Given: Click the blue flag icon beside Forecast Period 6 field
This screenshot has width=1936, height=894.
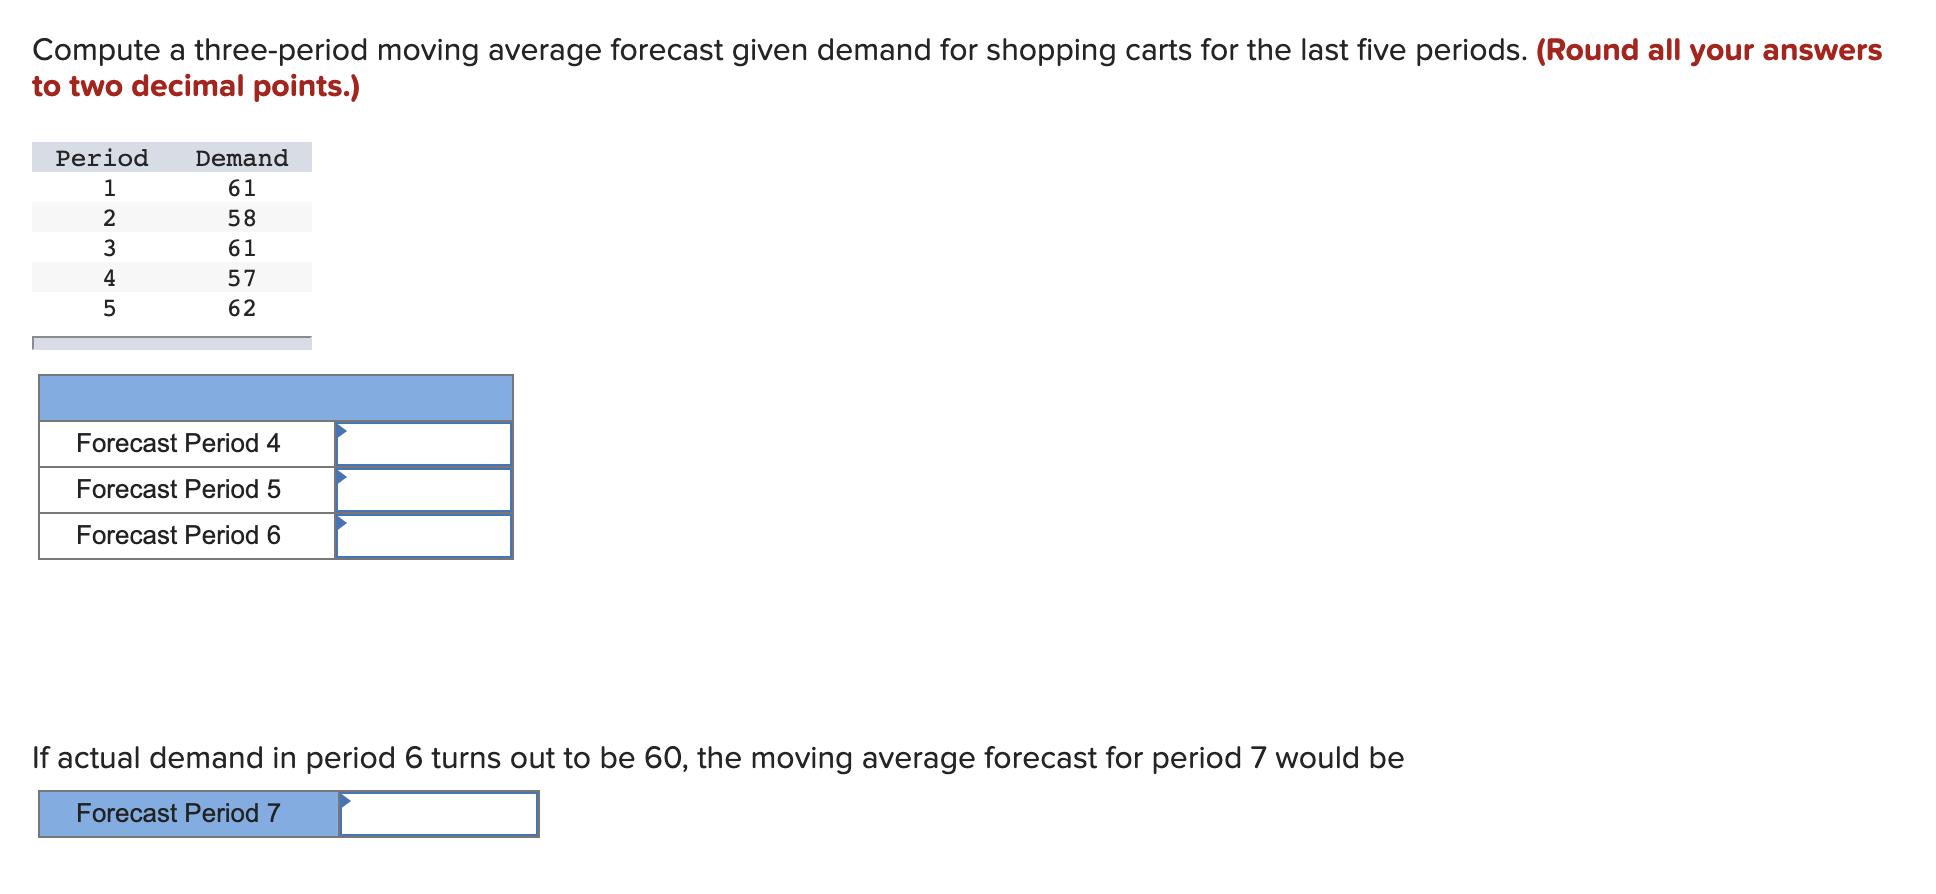Looking at the screenshot, I should (344, 525).
